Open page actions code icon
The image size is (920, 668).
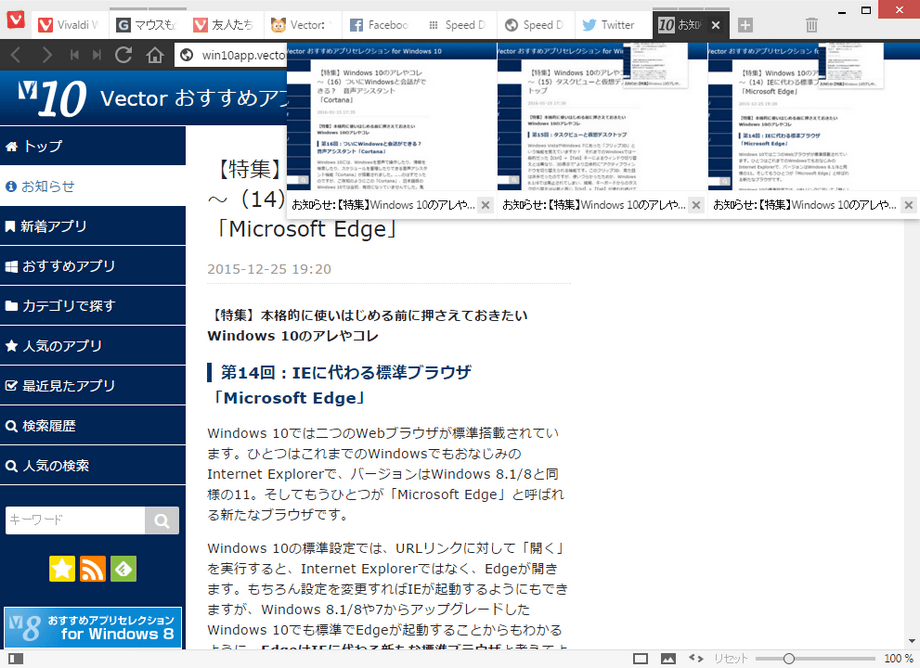coord(696,659)
